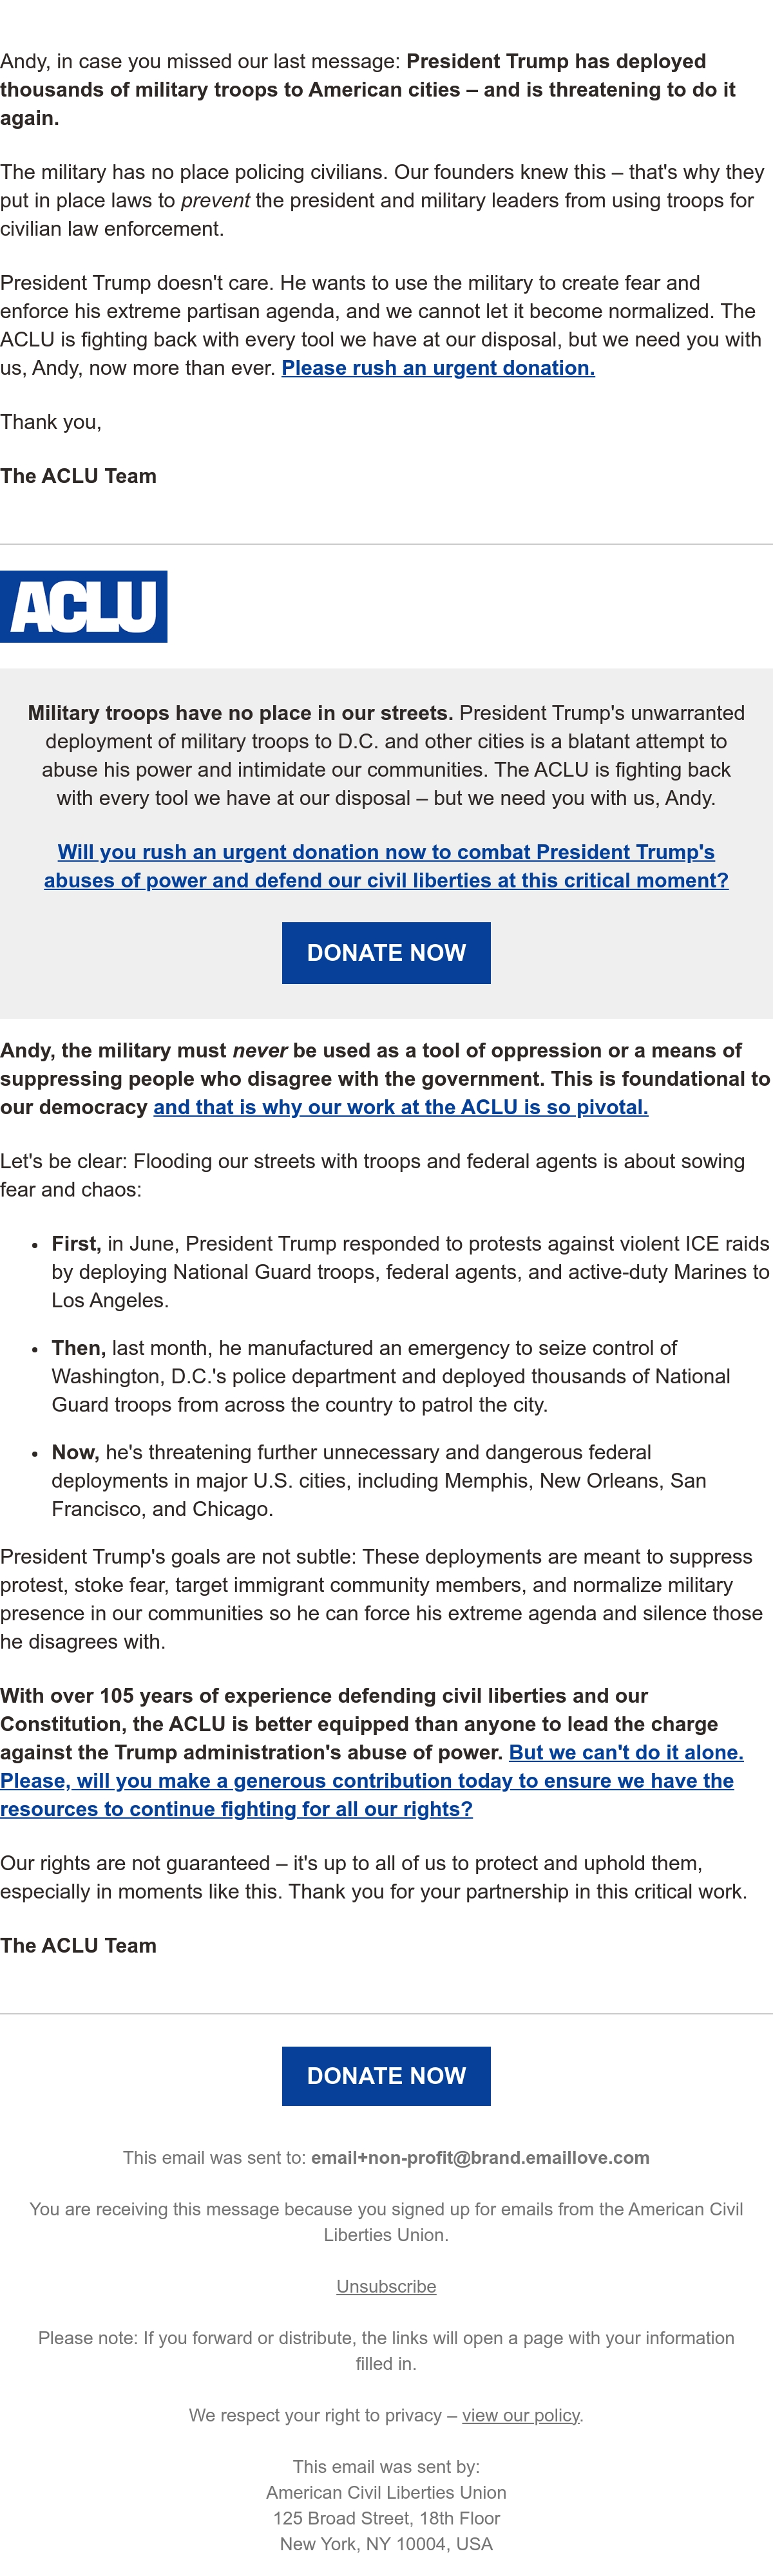Open the 'view our policy' link
Screen dimensions: 773x2576
(x=521, y=2415)
